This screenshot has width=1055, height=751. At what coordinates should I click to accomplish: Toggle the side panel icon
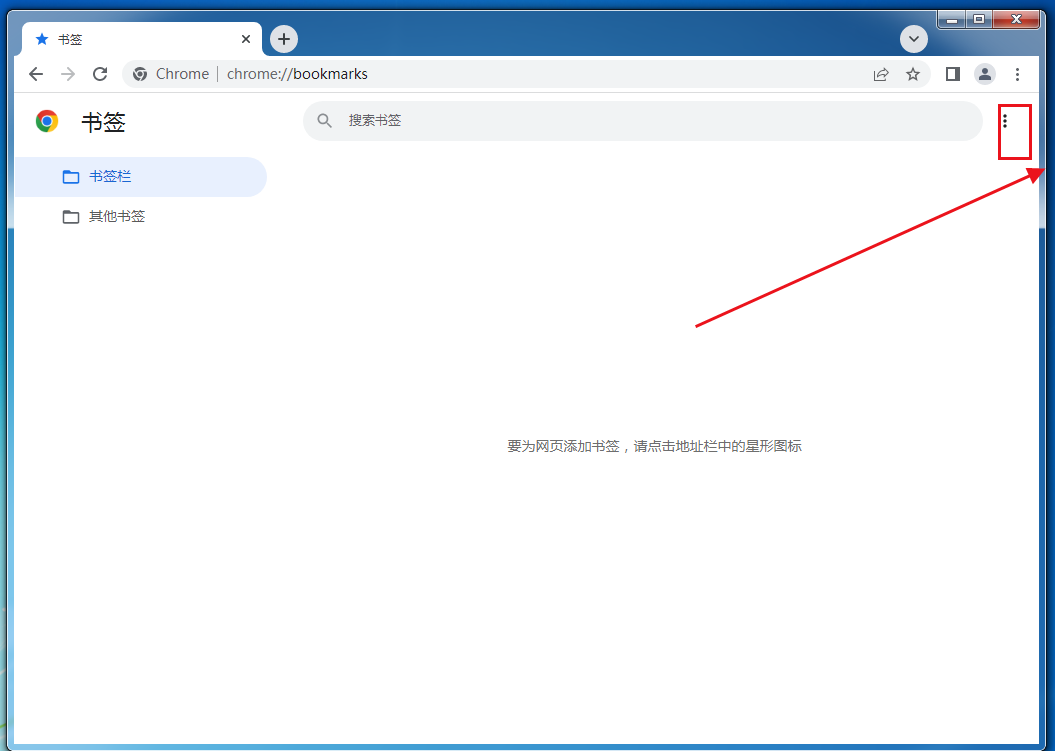coord(953,74)
